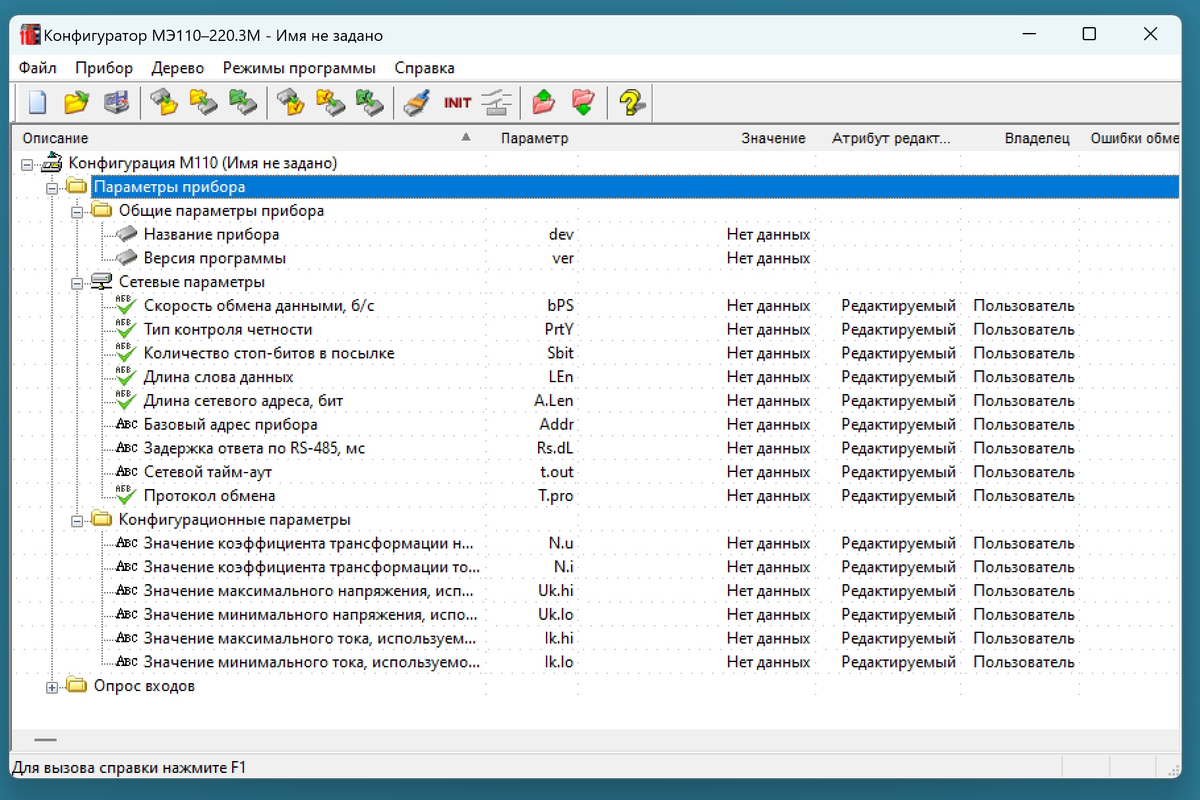Save the configuration with the diskette icon

pos(117,102)
